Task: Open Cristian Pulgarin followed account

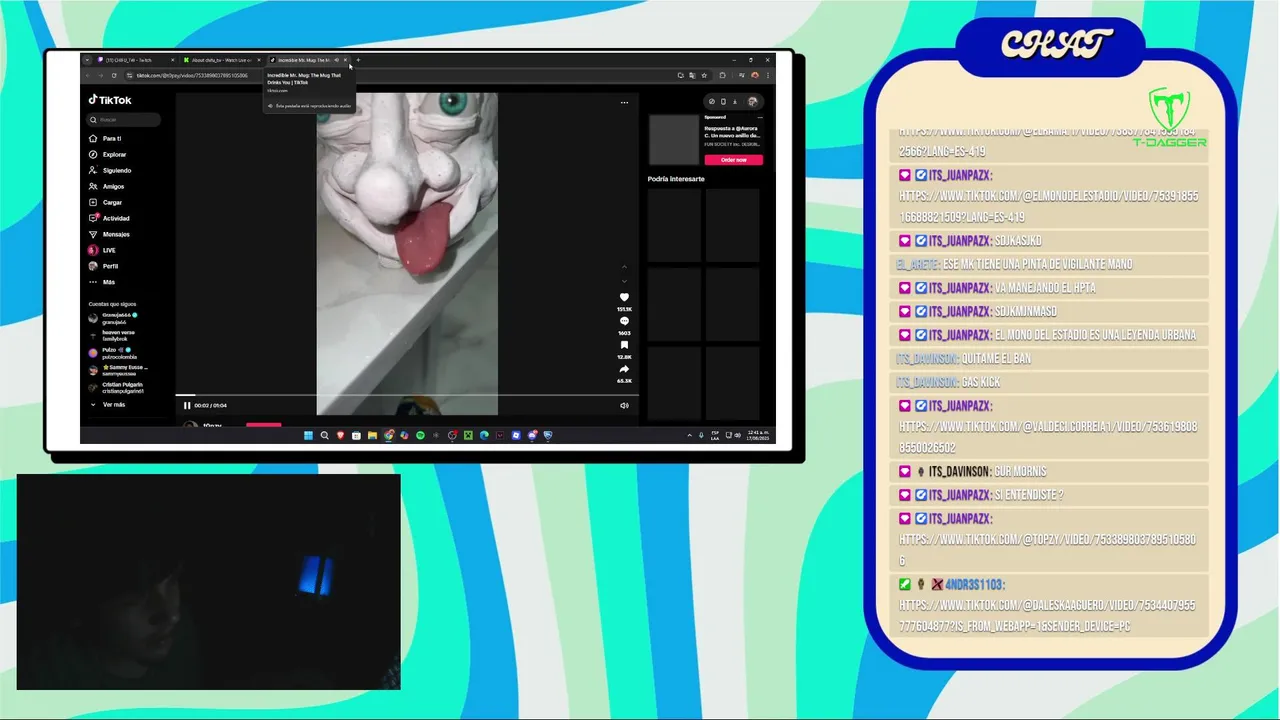Action: click(x=116, y=387)
